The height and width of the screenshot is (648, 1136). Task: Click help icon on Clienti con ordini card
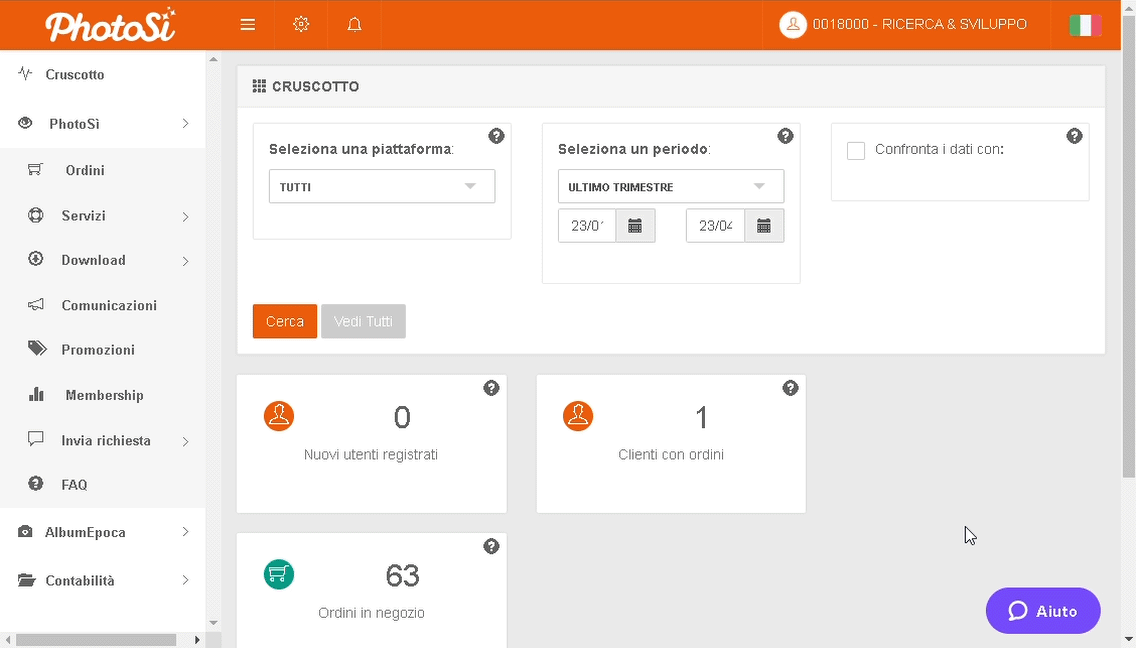click(790, 388)
